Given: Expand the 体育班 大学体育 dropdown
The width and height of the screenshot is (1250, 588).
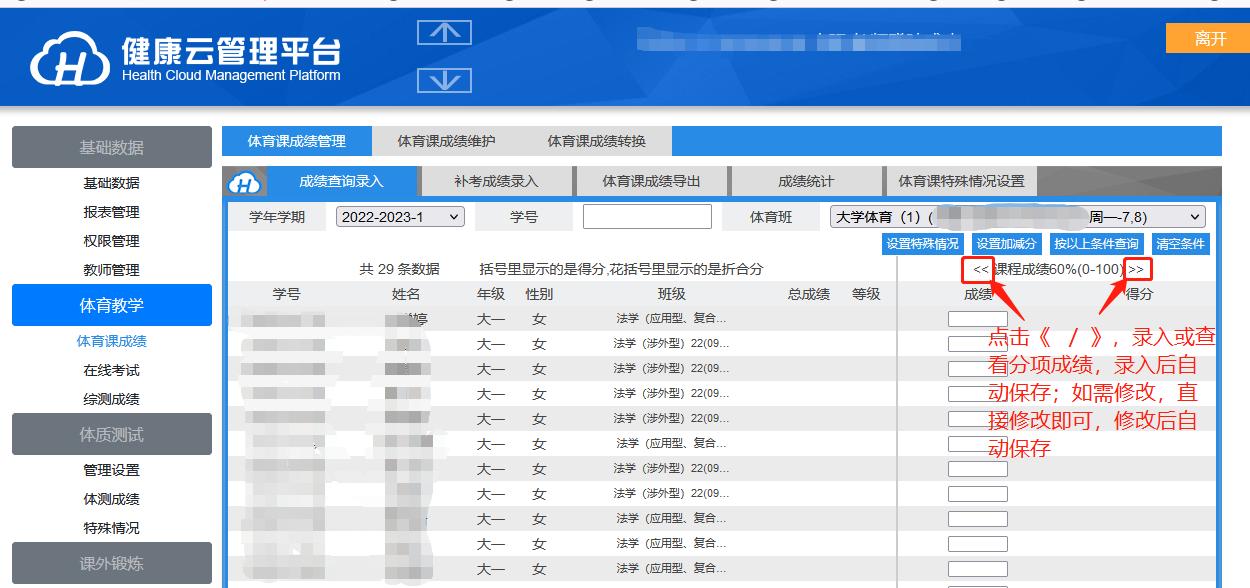Looking at the screenshot, I should [x=1017, y=217].
